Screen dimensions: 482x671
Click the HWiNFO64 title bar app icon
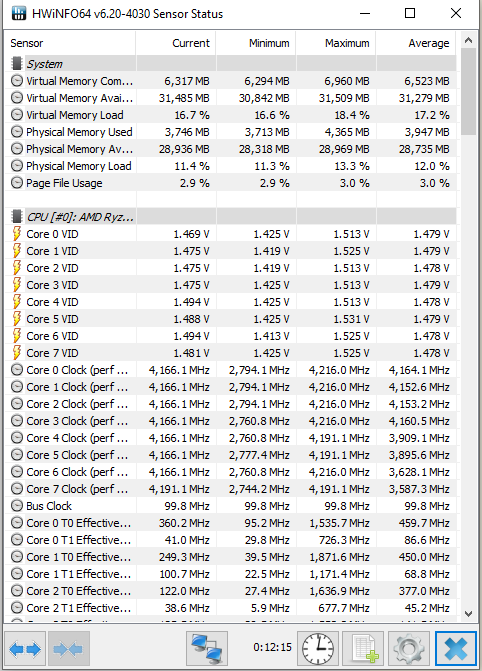(x=18, y=13)
